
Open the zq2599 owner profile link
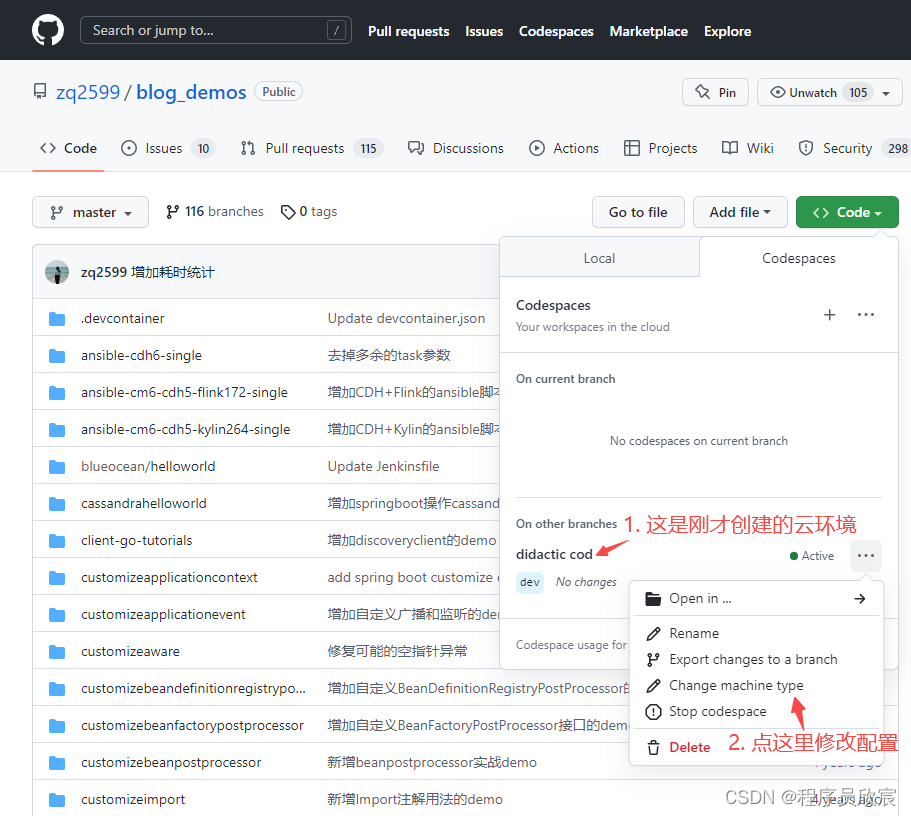(88, 92)
